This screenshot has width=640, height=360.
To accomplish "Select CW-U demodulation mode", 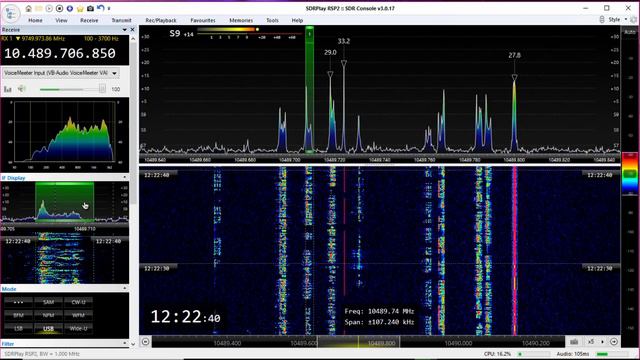I will click(x=78, y=302).
